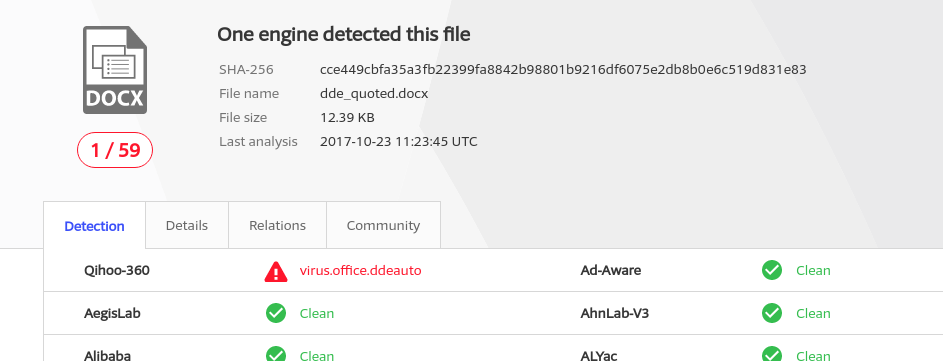Click the One engine detected this file heading

pyautogui.click(x=343, y=35)
